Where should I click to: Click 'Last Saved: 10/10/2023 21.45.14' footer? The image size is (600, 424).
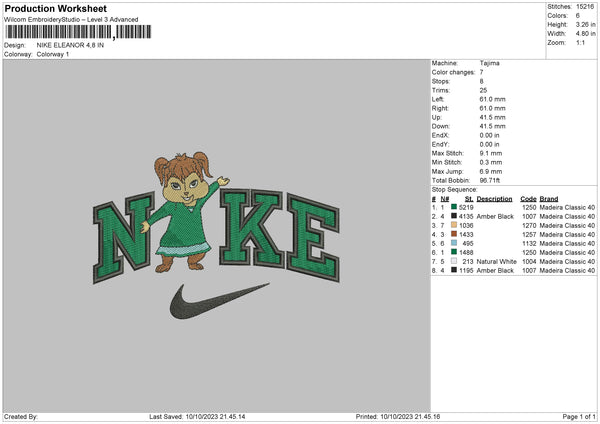click(197, 417)
